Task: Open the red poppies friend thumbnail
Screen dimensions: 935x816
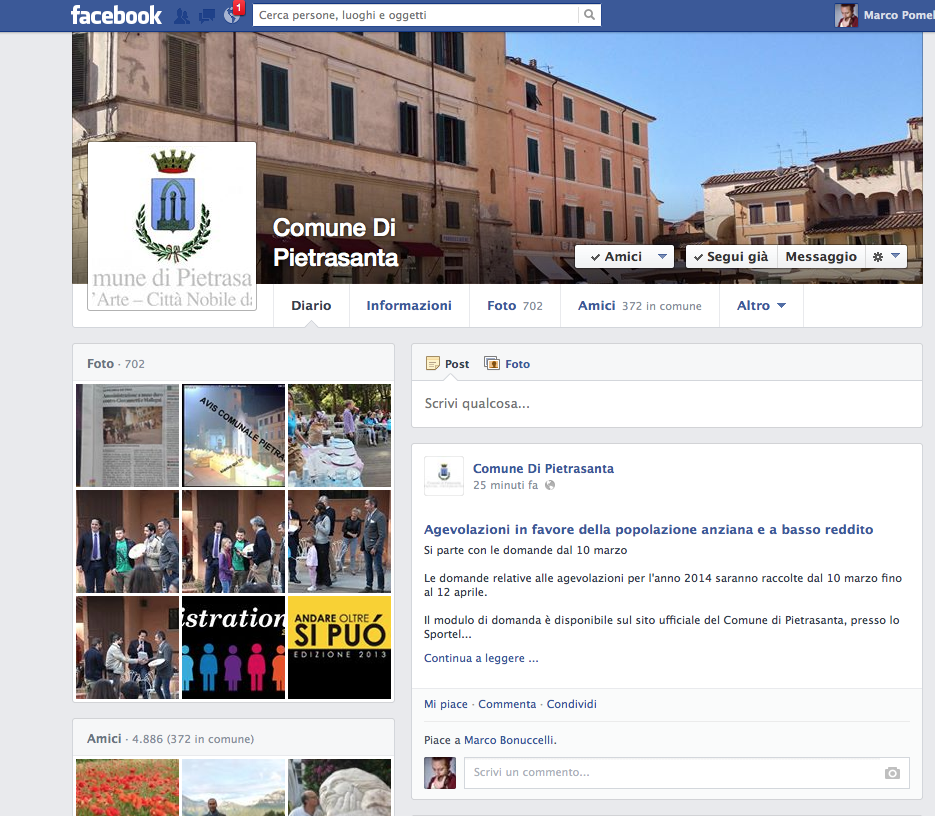Action: [x=128, y=787]
